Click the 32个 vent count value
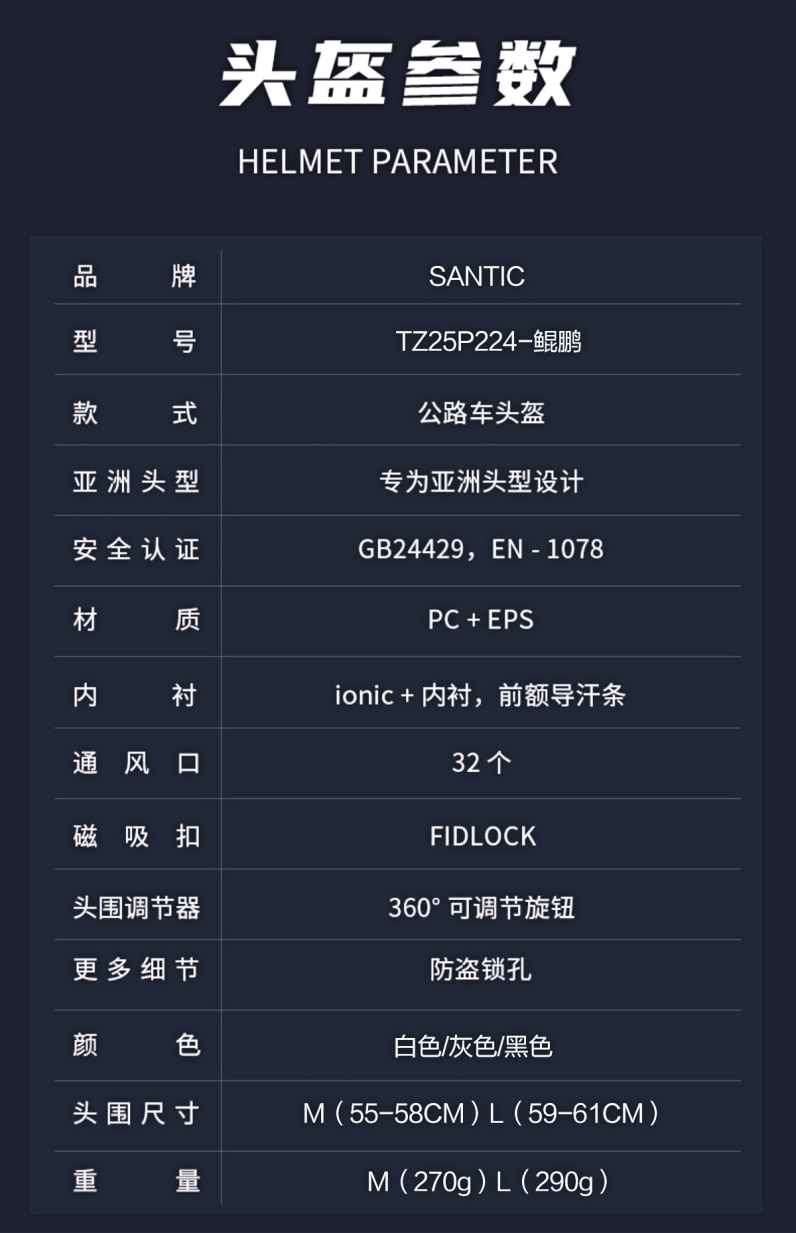The image size is (796, 1233). tap(481, 763)
